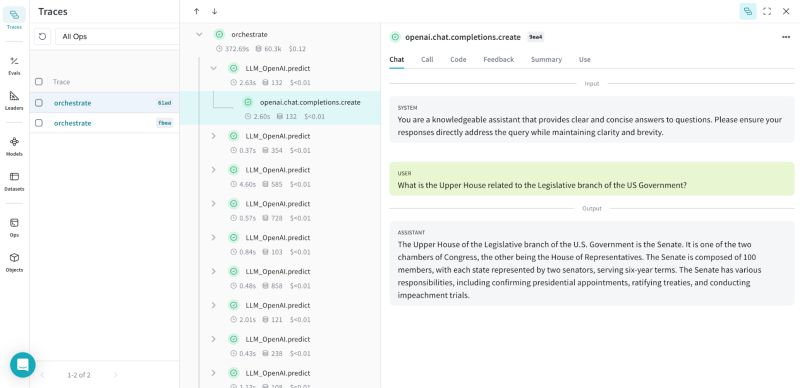Check the orchestrate 61ad trace checkbox

point(39,103)
